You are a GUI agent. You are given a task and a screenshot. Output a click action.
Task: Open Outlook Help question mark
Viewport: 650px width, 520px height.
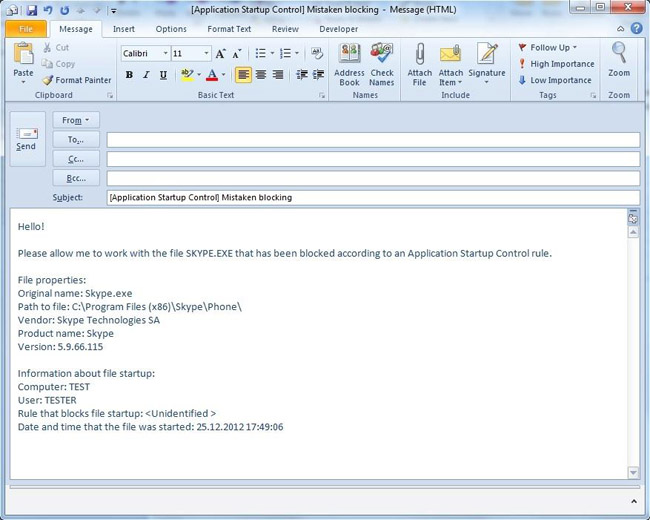(x=636, y=28)
